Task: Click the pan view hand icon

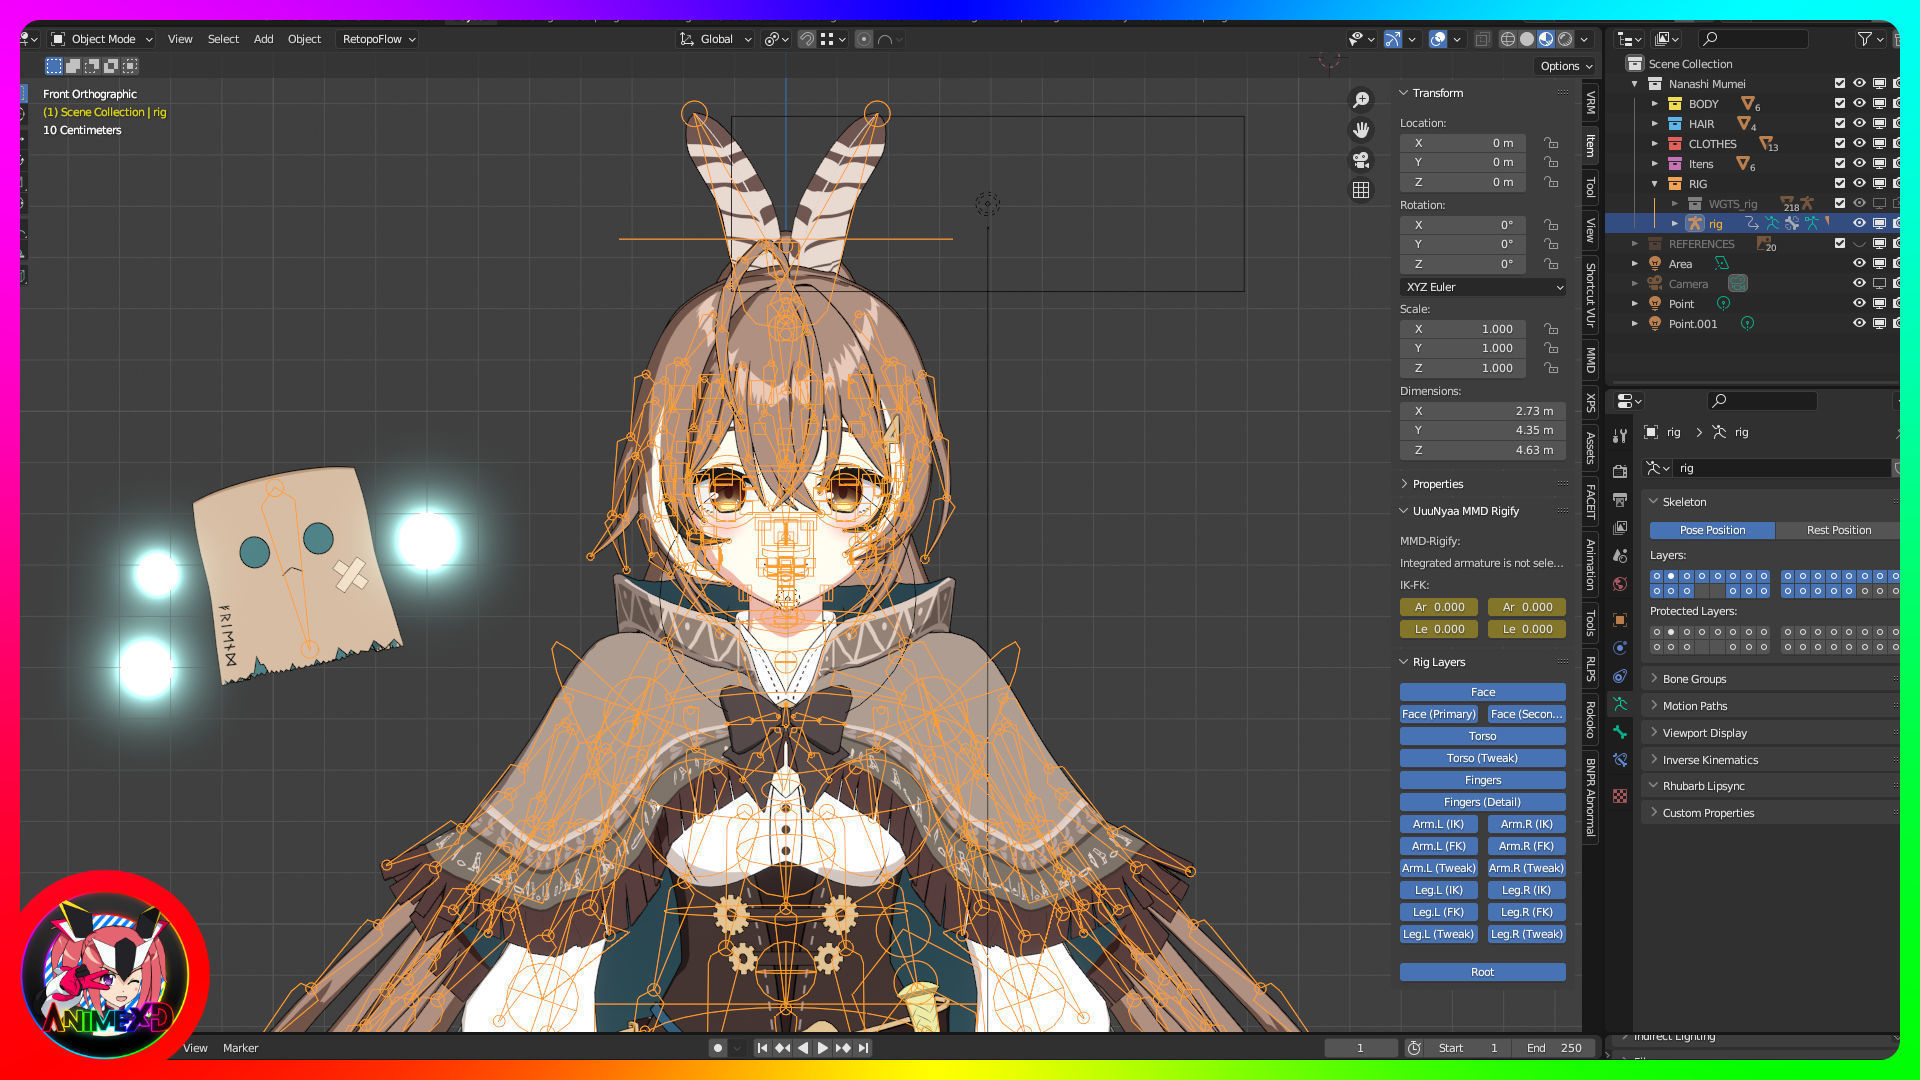Action: tap(1361, 130)
